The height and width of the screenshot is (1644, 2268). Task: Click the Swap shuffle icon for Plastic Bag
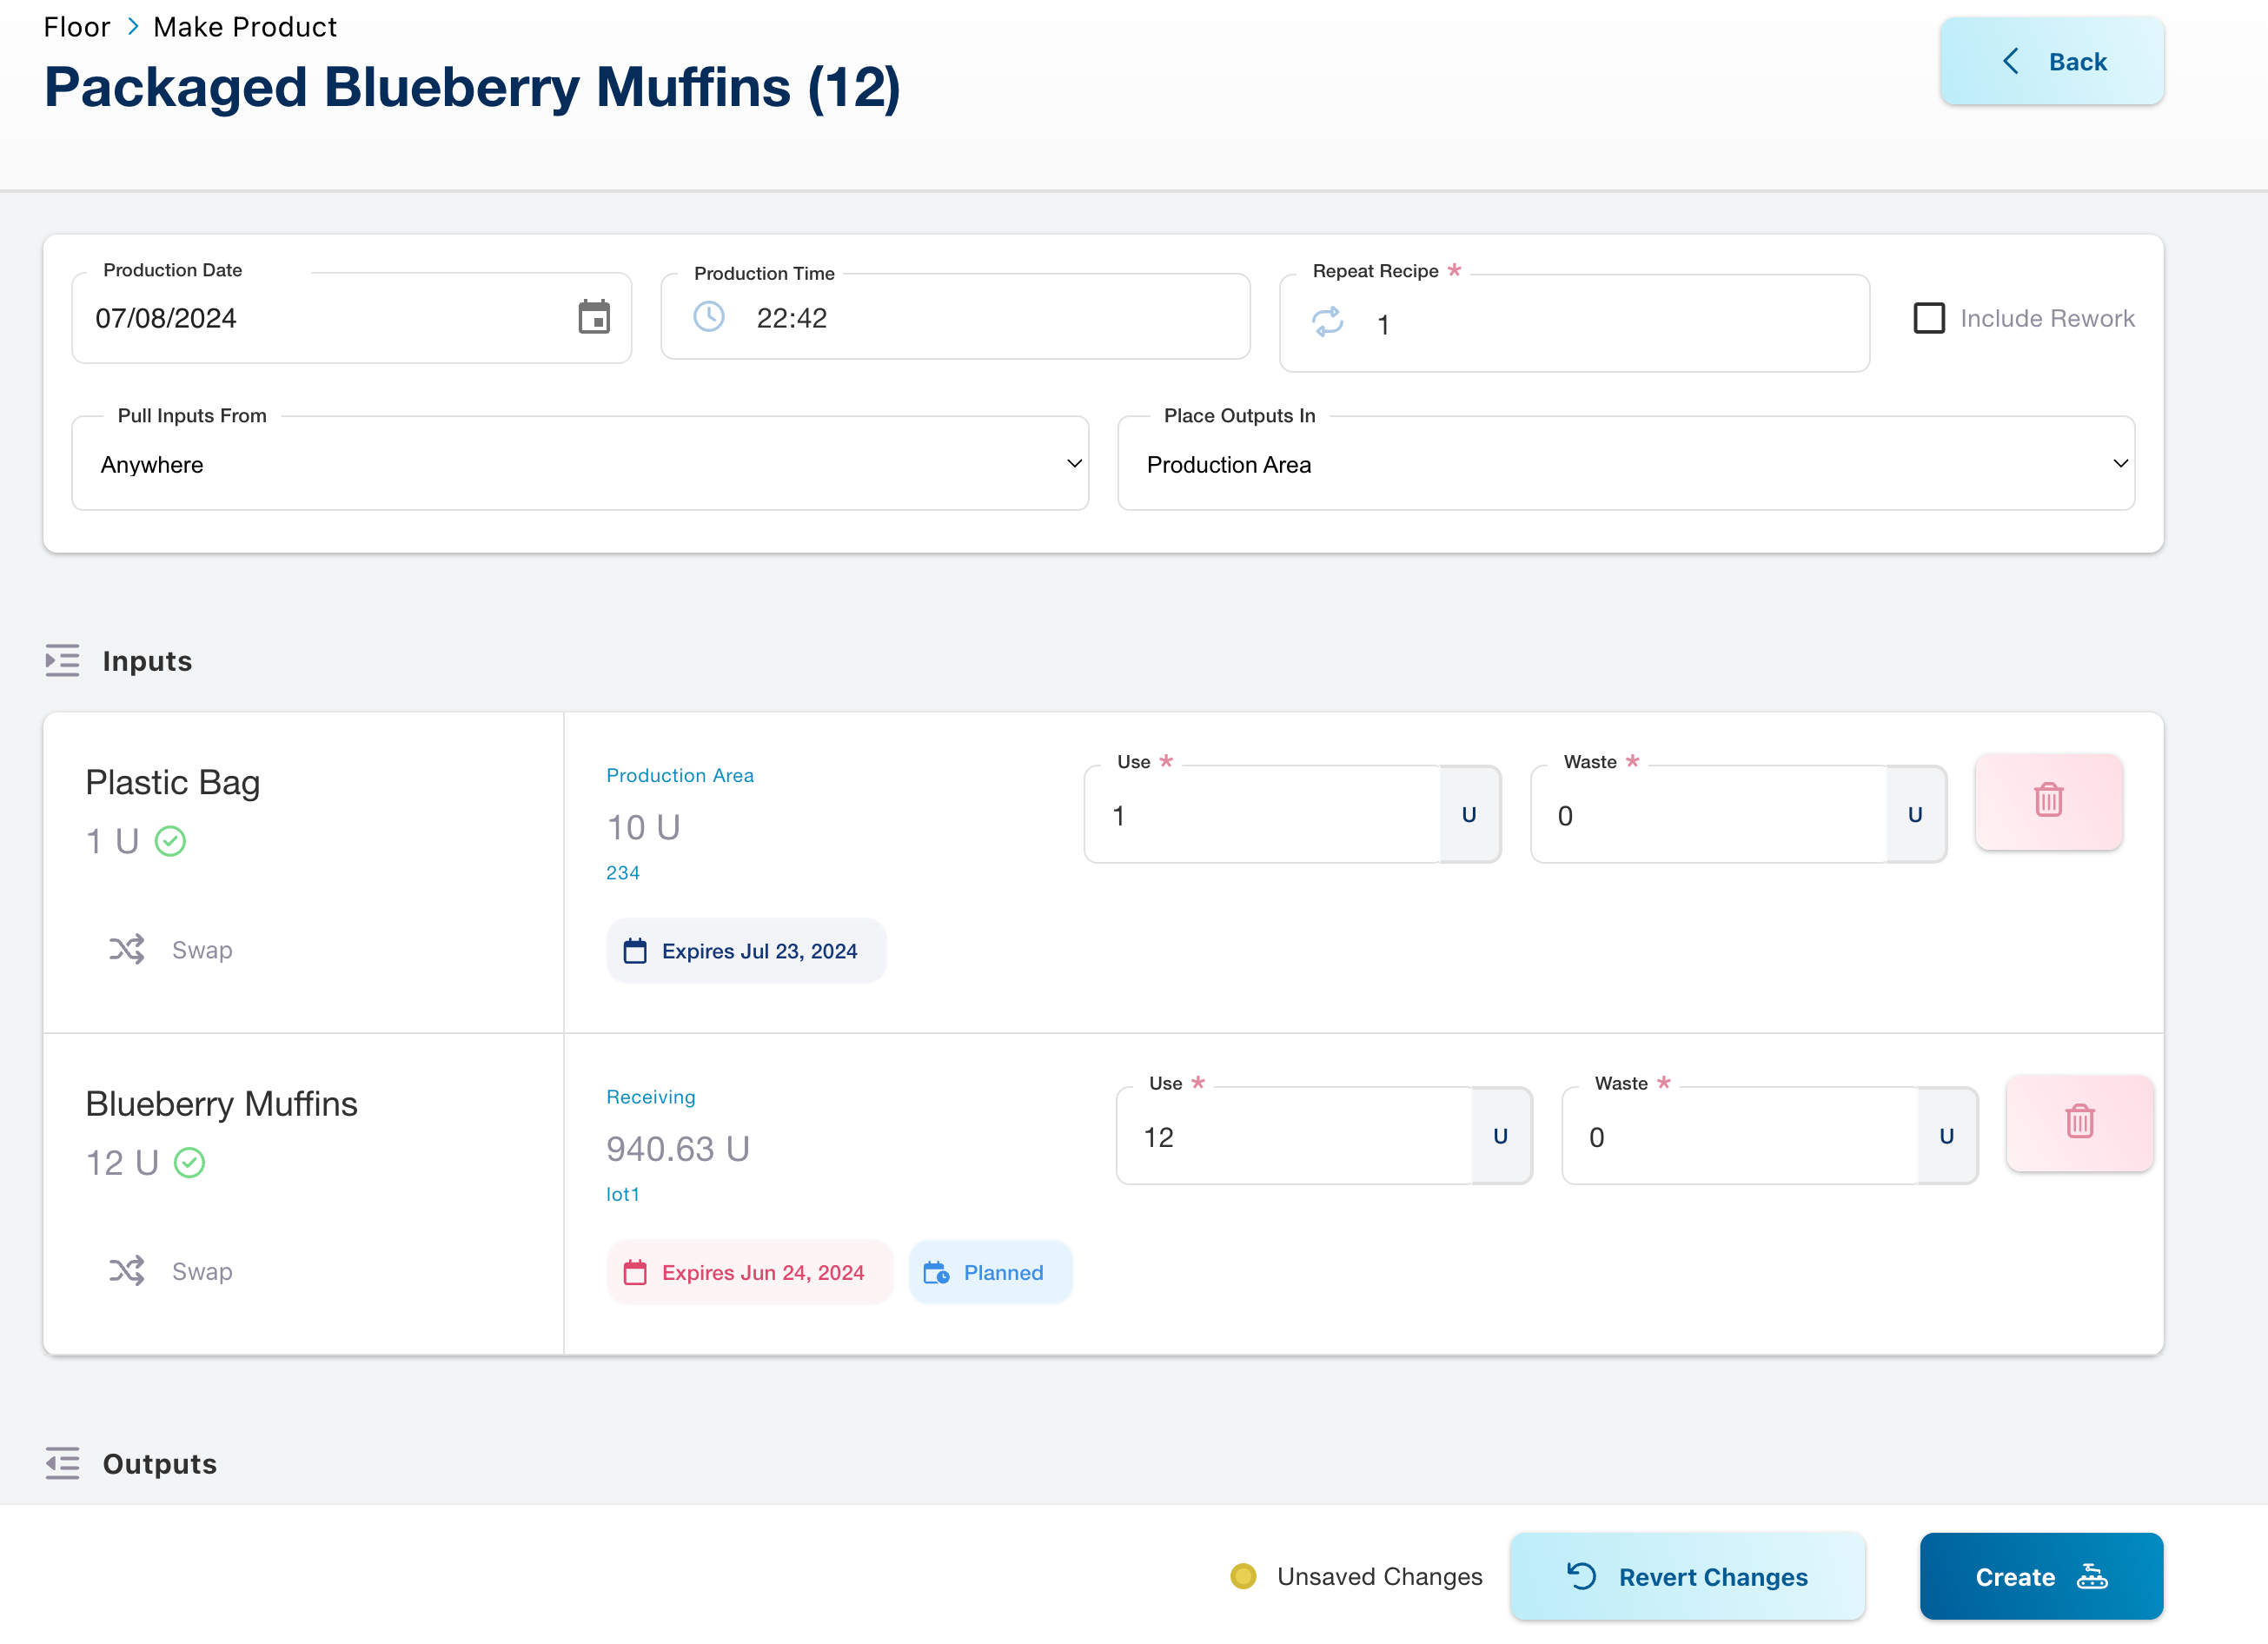[127, 949]
